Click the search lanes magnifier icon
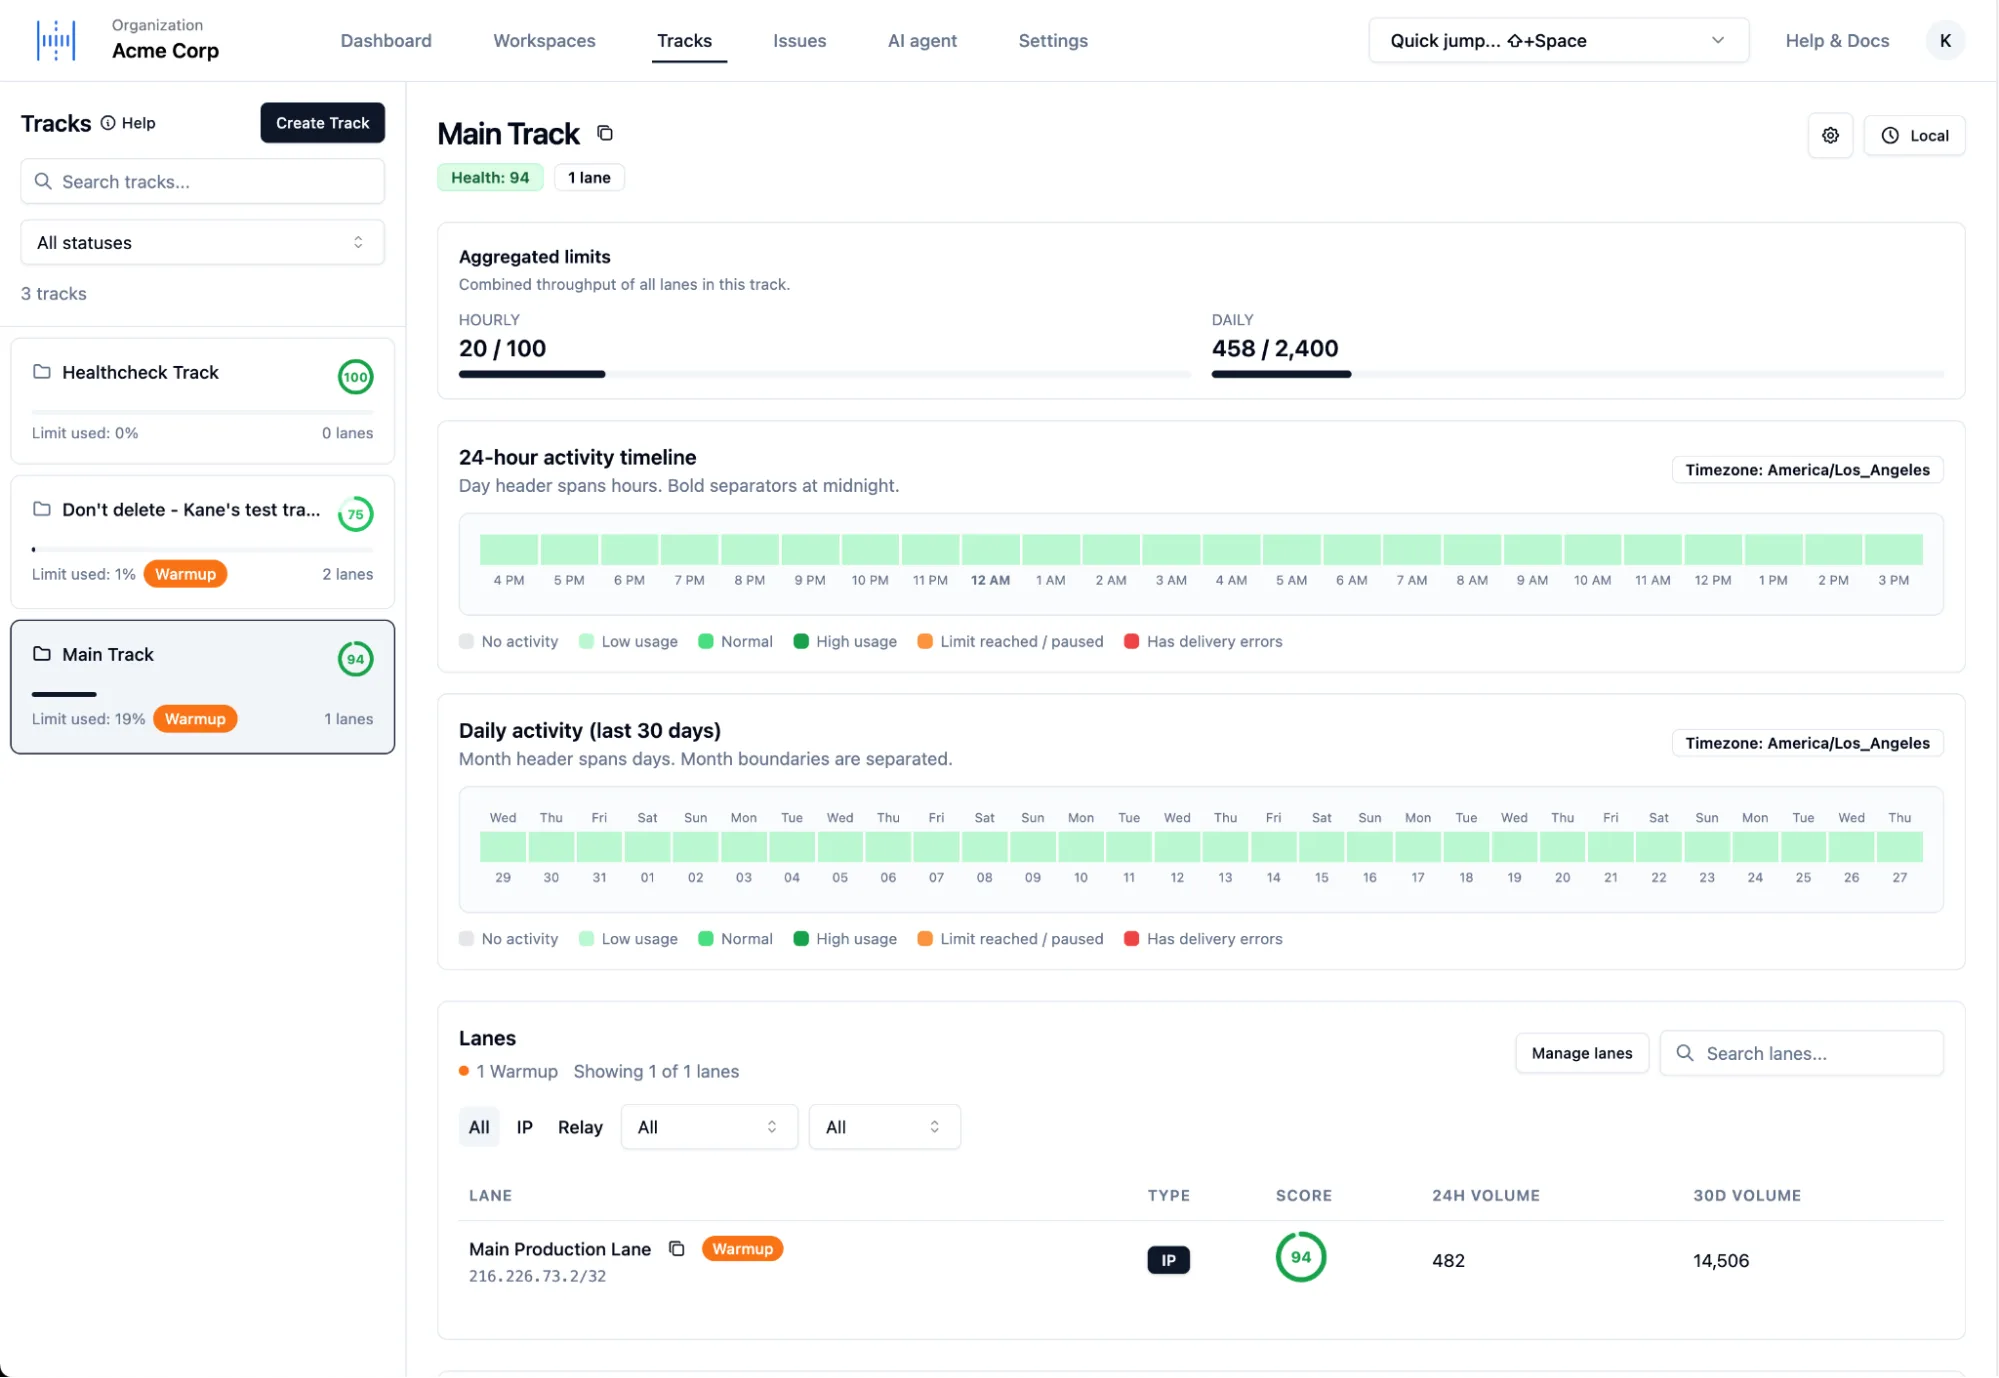 pyautogui.click(x=1685, y=1053)
